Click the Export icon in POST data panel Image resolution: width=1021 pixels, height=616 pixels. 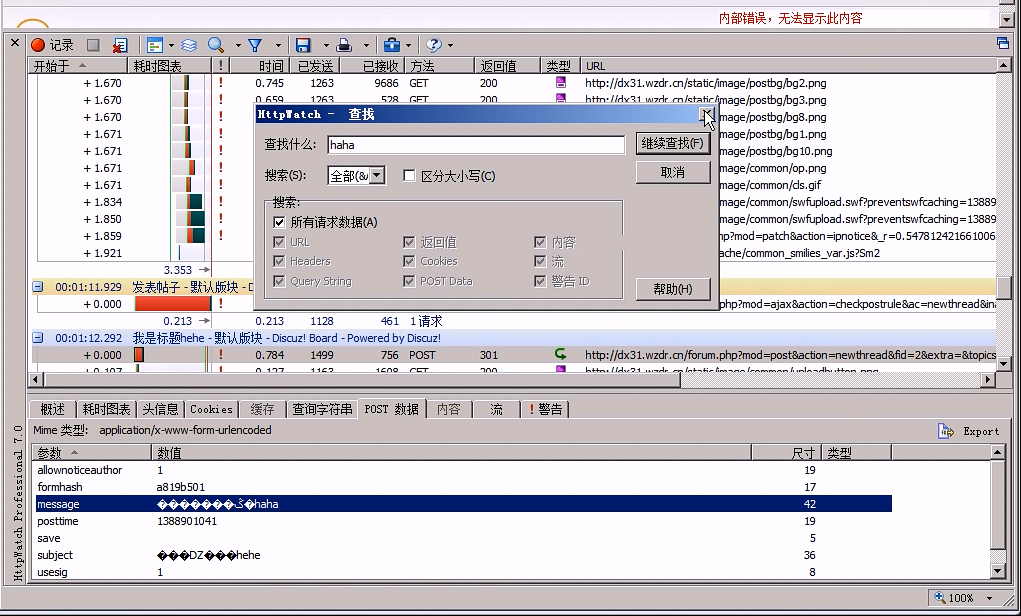click(968, 431)
